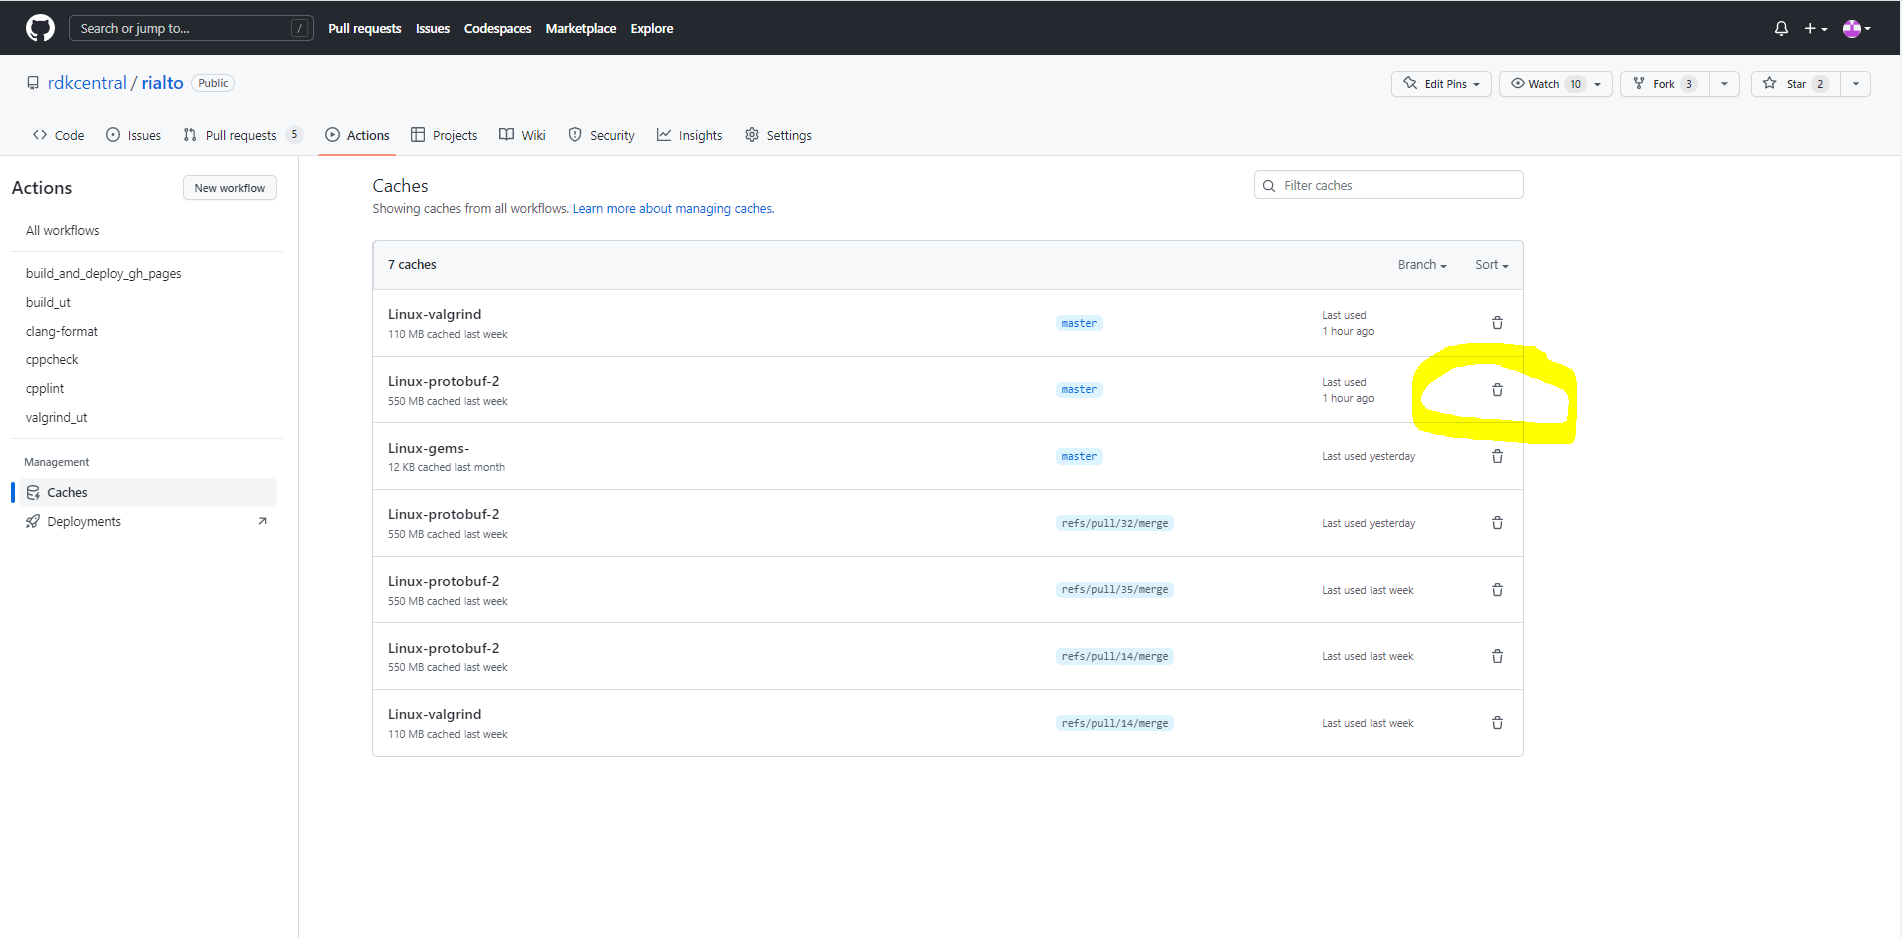Open Learn more about managing caches link

[673, 209]
